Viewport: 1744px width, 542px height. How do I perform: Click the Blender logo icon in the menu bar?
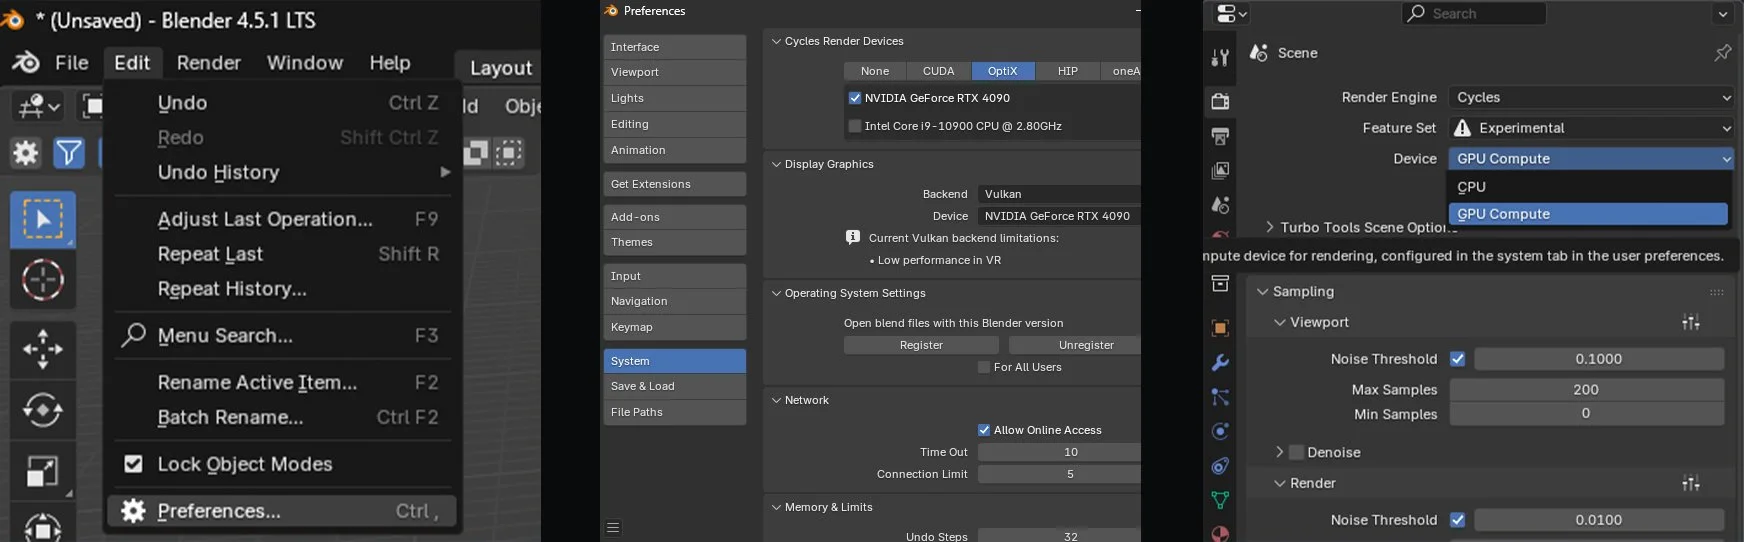coord(26,63)
